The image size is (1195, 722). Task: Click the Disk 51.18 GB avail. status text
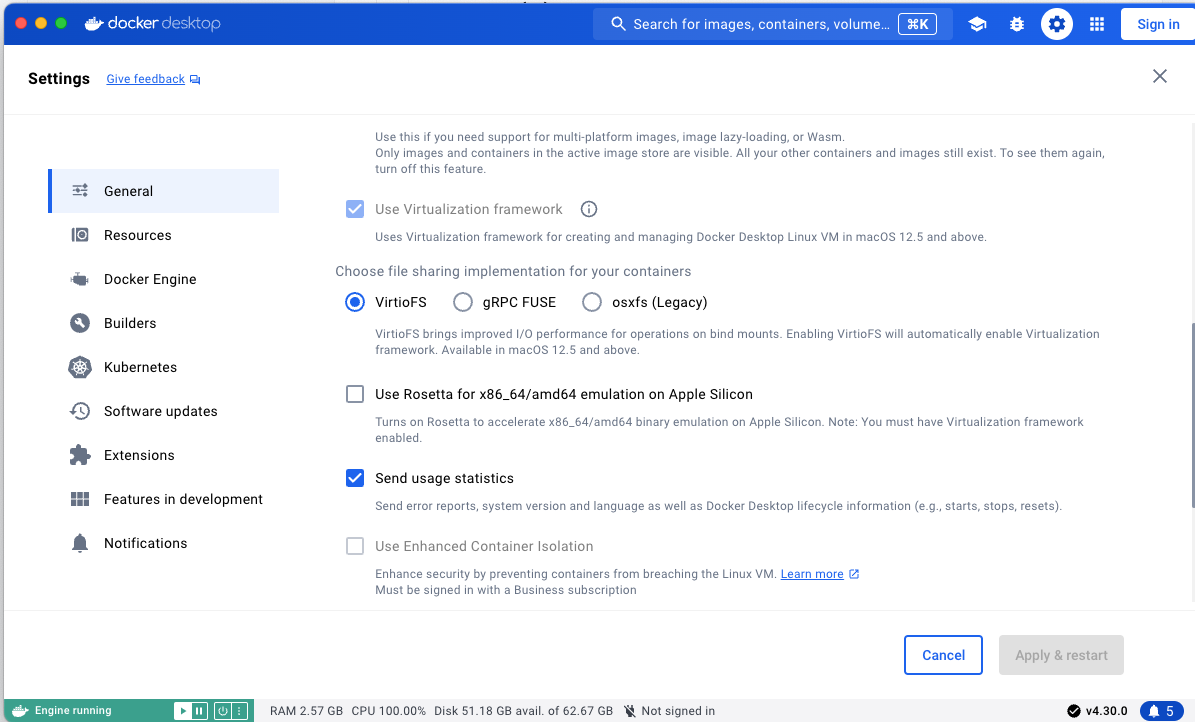524,711
